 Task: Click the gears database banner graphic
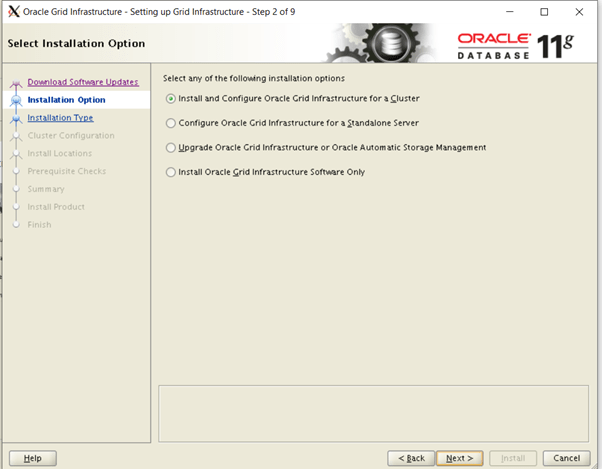387,43
